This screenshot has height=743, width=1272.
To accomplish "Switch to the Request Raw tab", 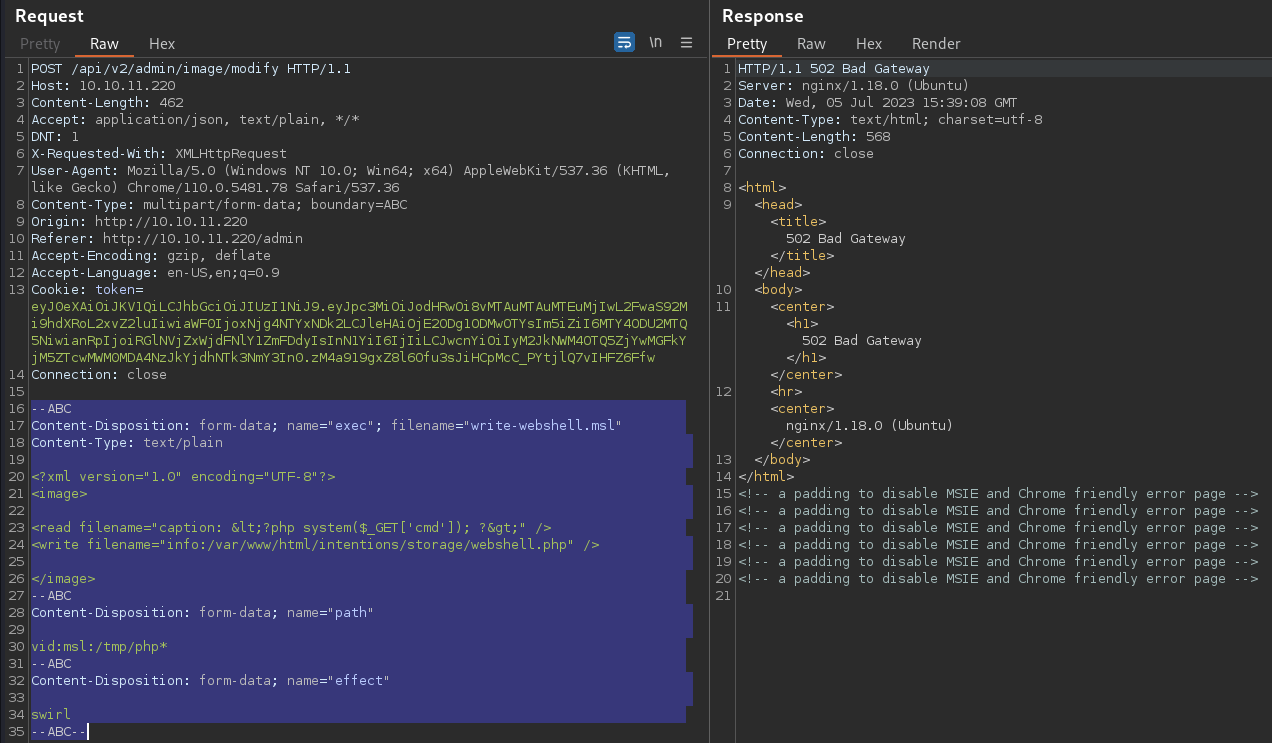I will [104, 44].
